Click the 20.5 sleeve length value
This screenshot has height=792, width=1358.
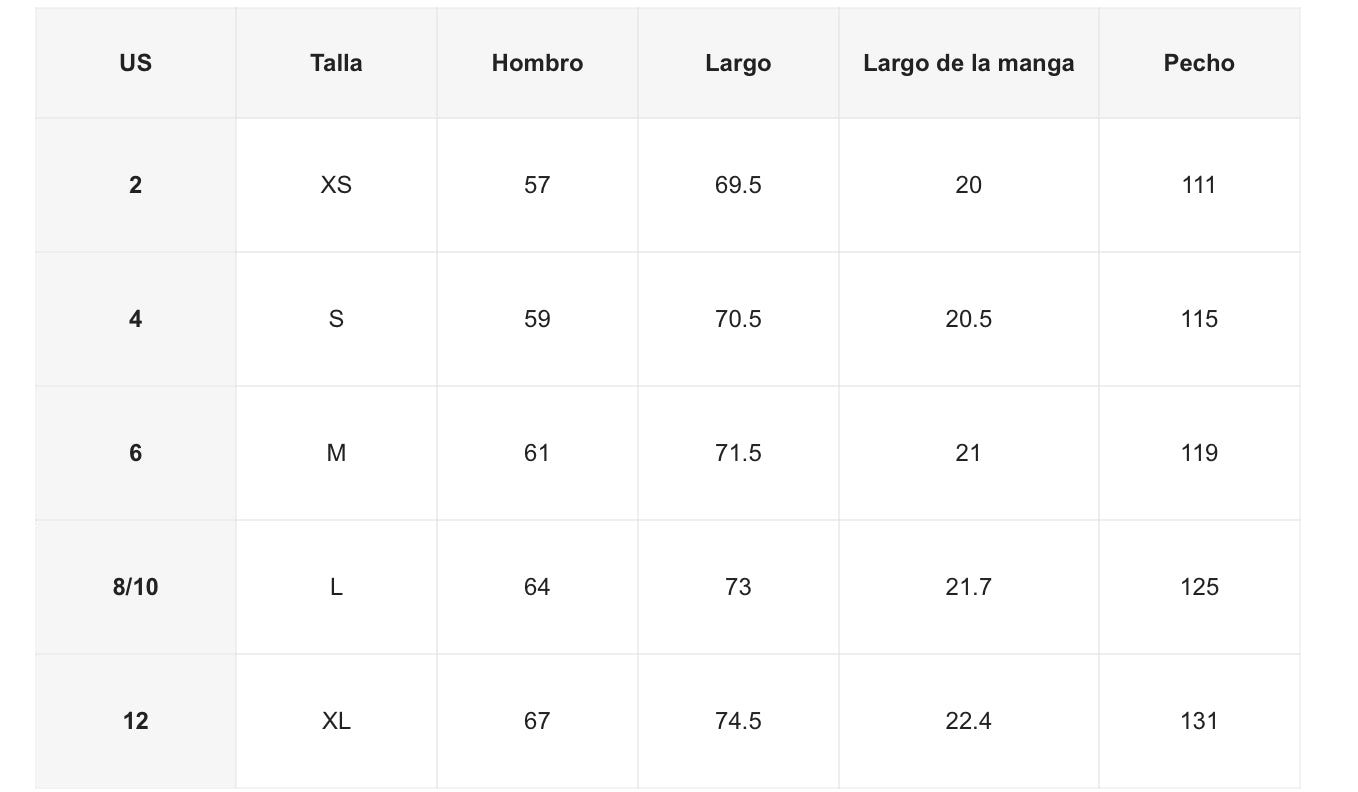click(968, 319)
